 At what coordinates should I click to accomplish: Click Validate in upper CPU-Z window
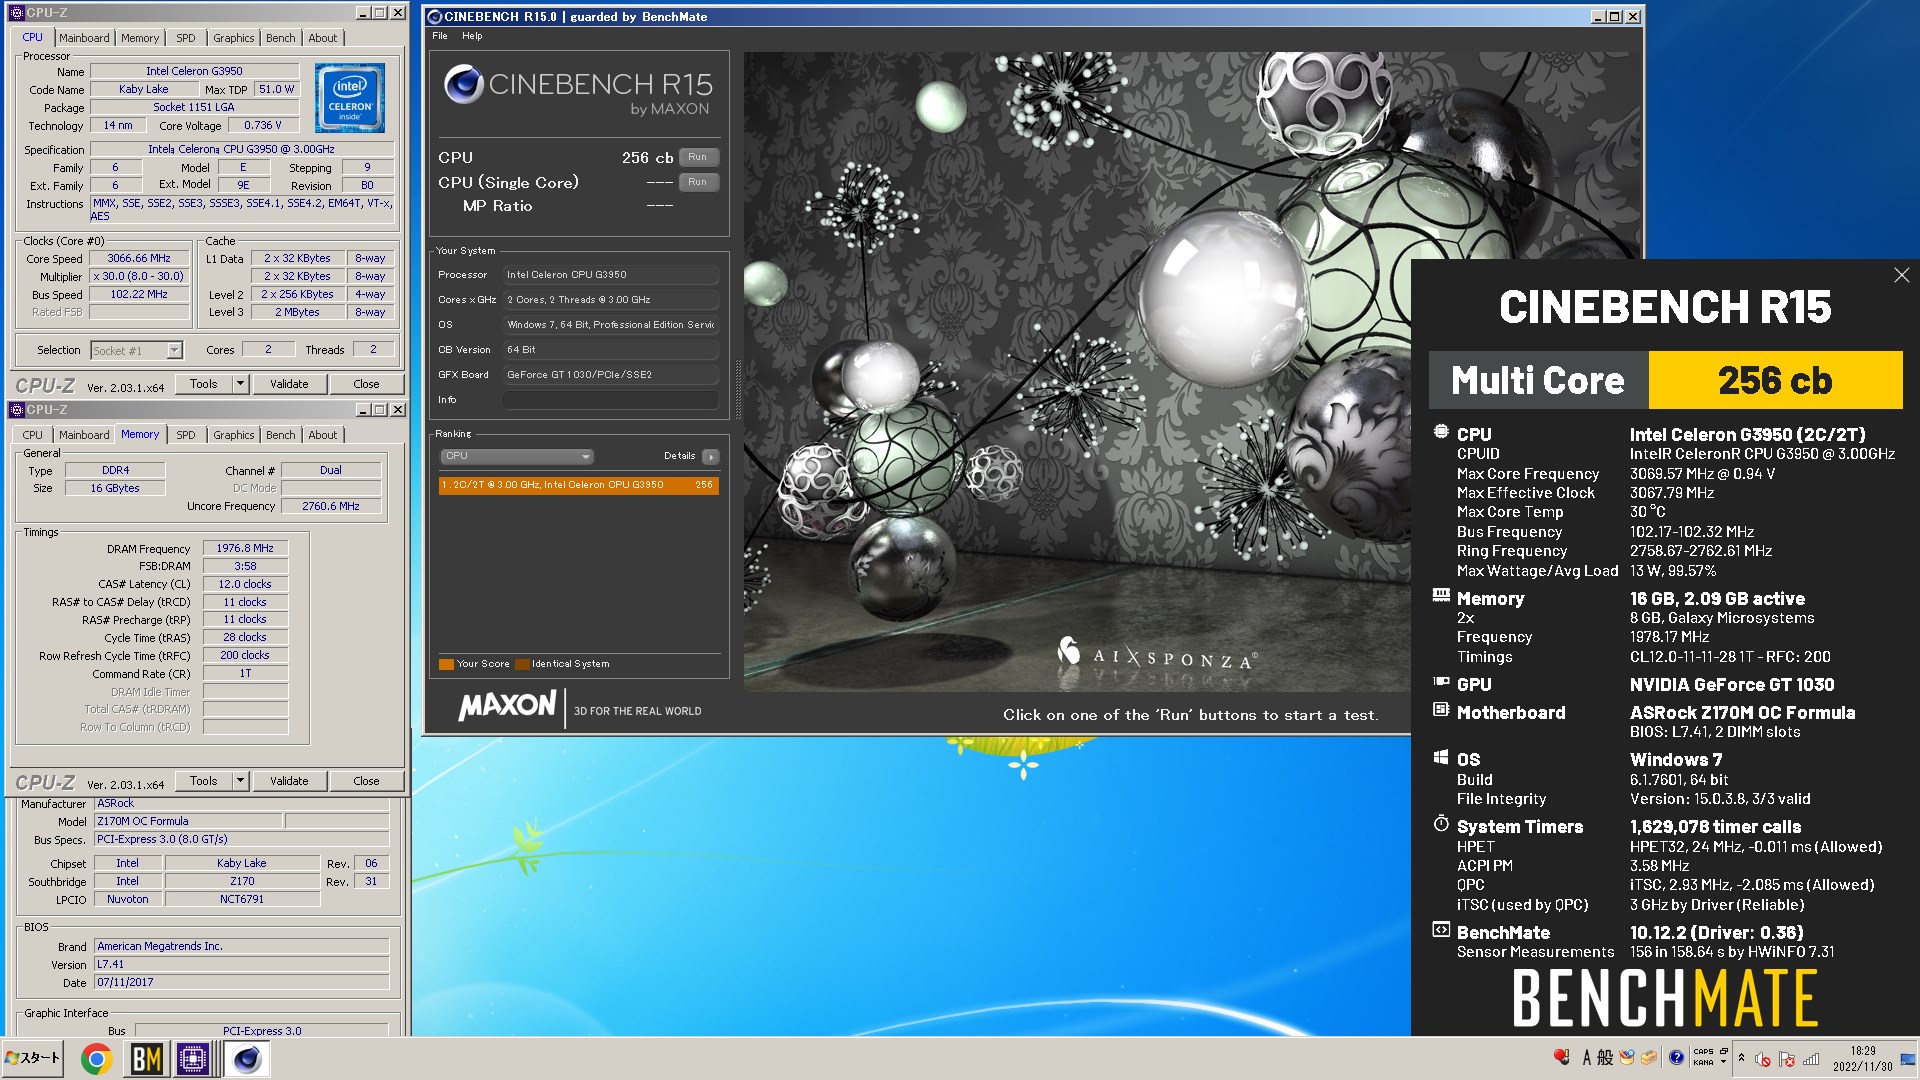289,384
